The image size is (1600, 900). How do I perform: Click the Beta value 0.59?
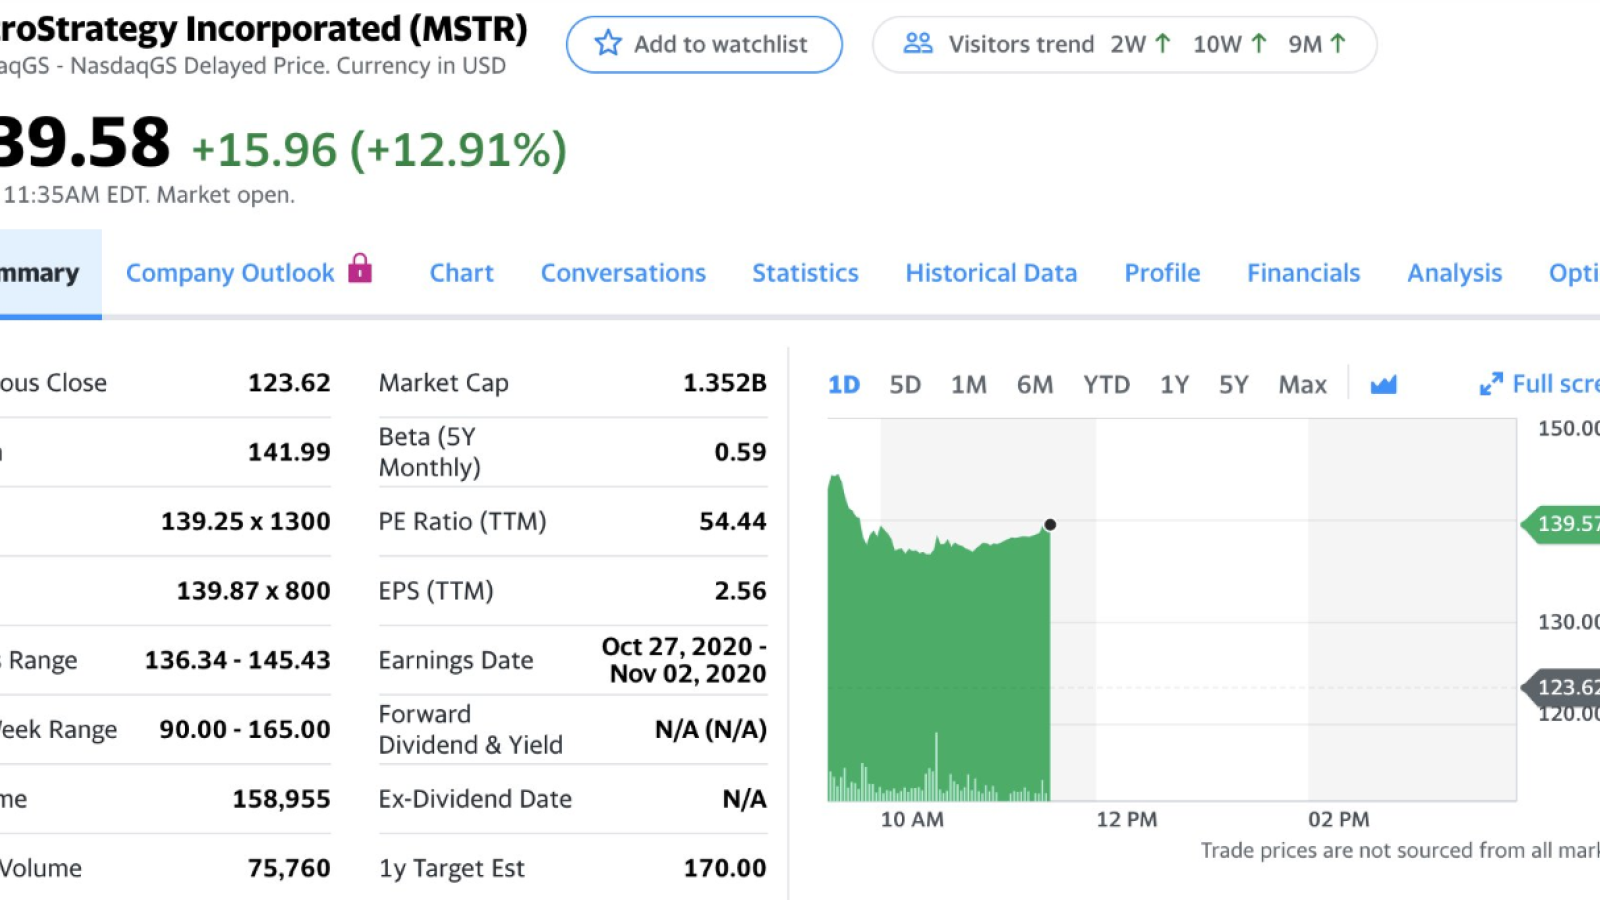[x=740, y=452]
